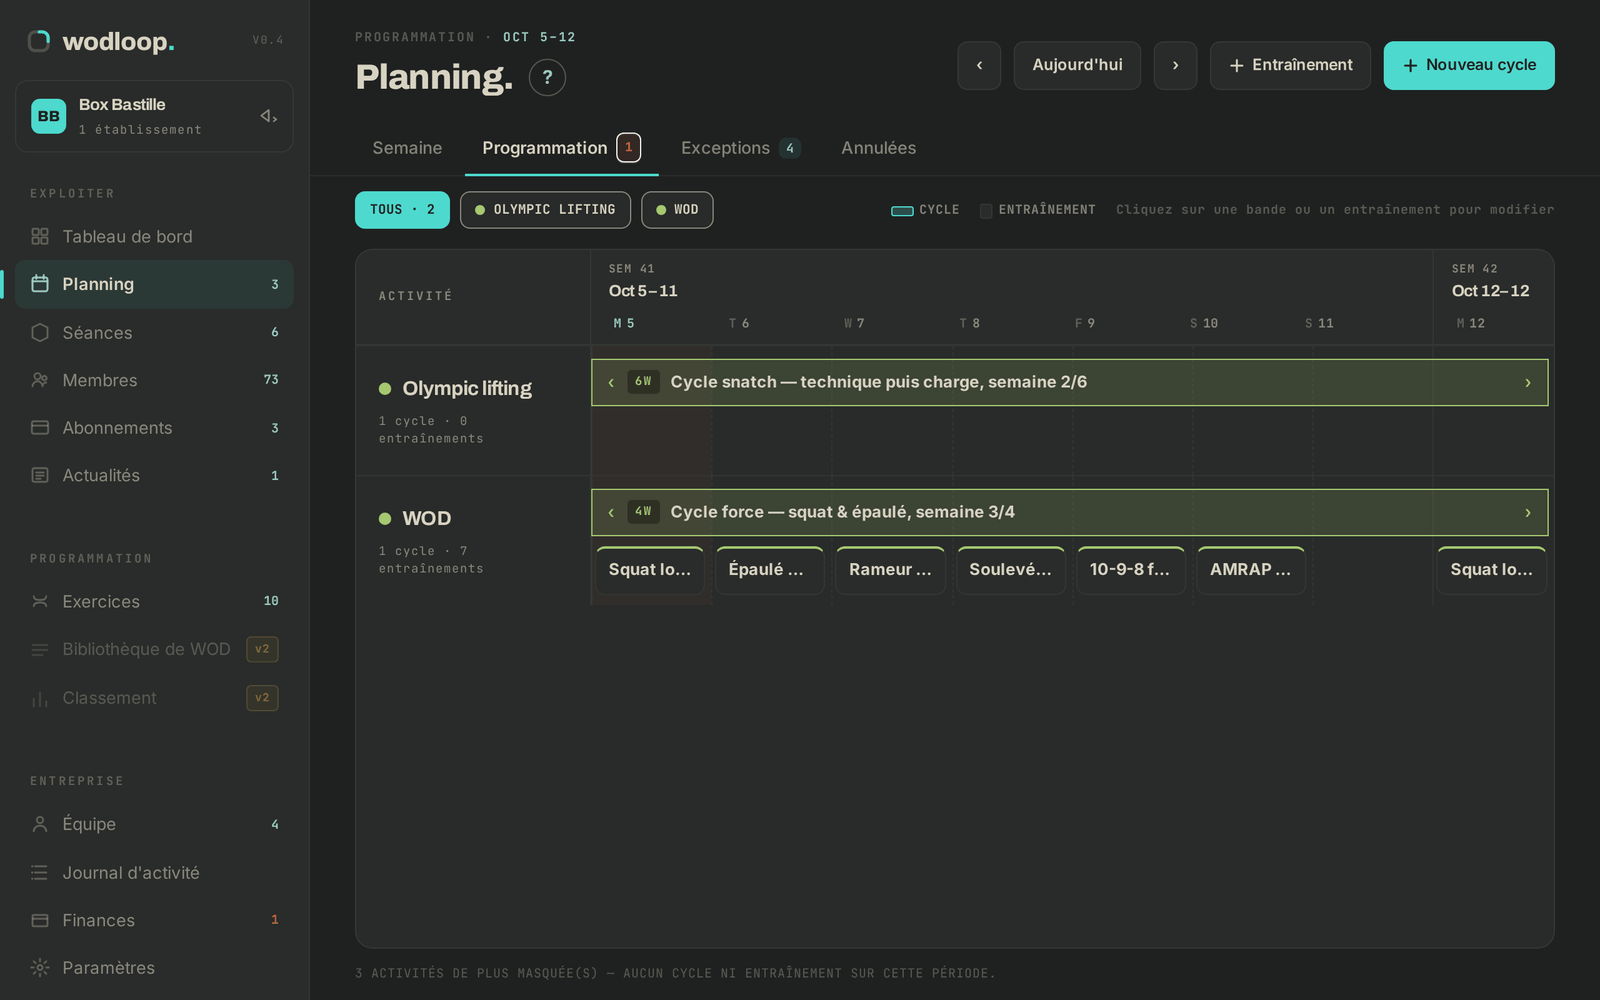
Task: Select the TOUS · 2 filter chip
Action: pyautogui.click(x=402, y=210)
